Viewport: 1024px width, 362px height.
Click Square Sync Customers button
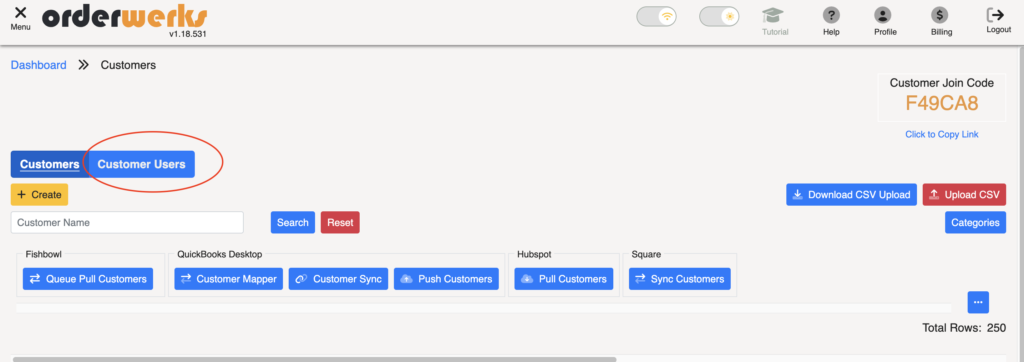click(x=679, y=279)
